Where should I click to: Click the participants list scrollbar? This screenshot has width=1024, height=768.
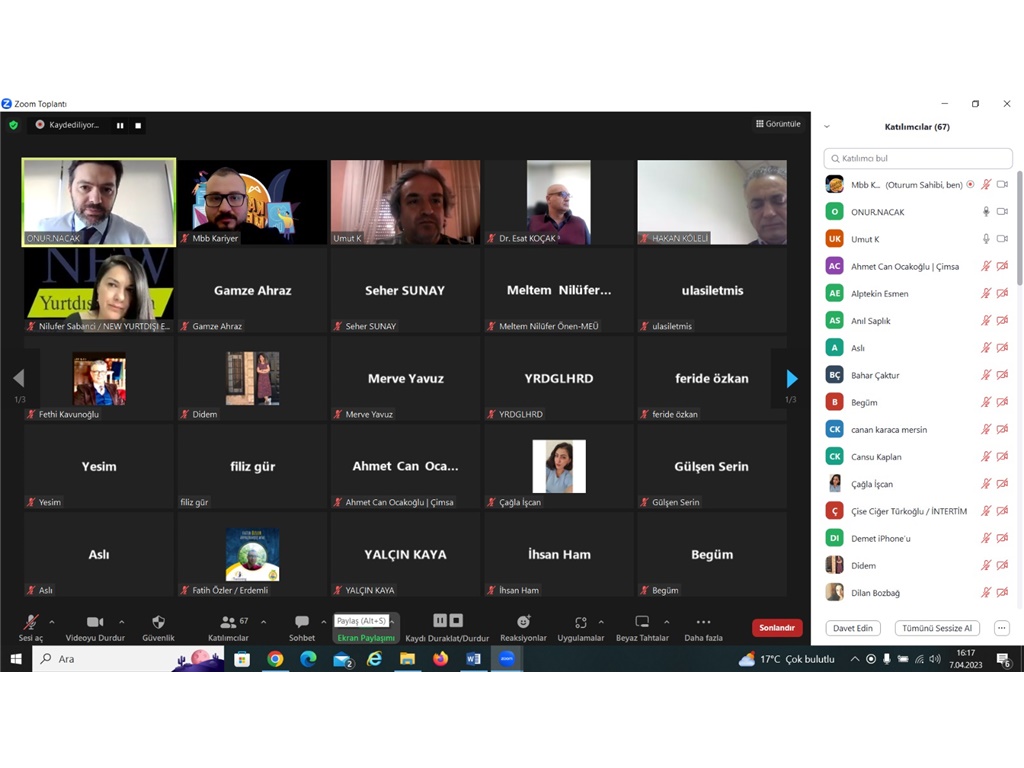(x=1019, y=228)
